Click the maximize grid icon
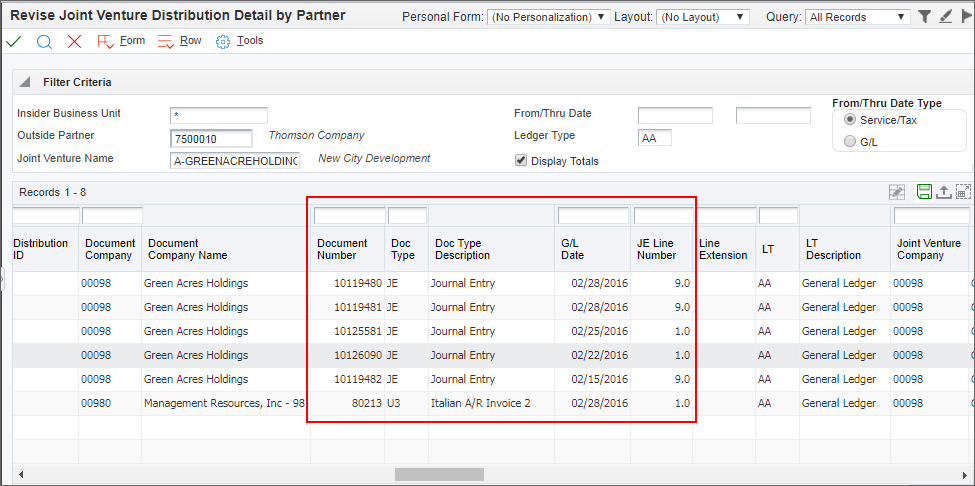This screenshot has width=975, height=486. point(963,192)
